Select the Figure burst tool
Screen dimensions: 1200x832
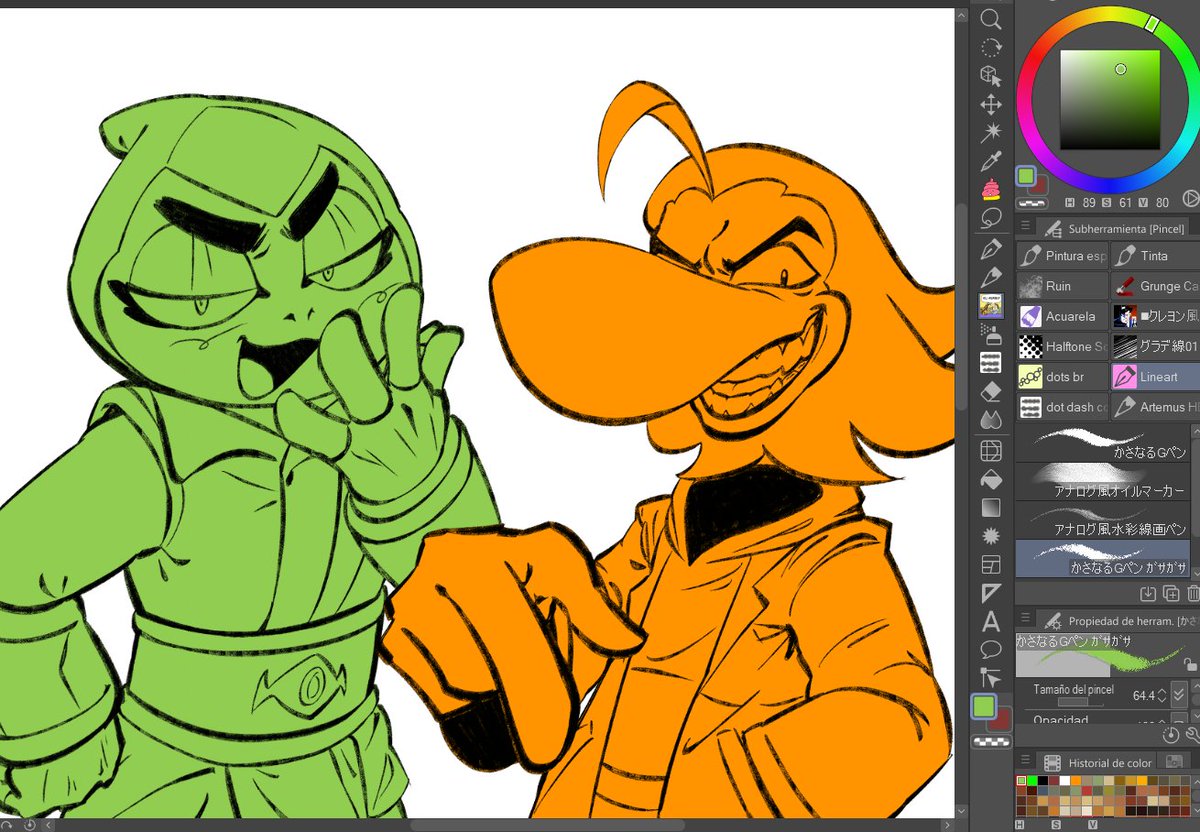click(x=991, y=536)
